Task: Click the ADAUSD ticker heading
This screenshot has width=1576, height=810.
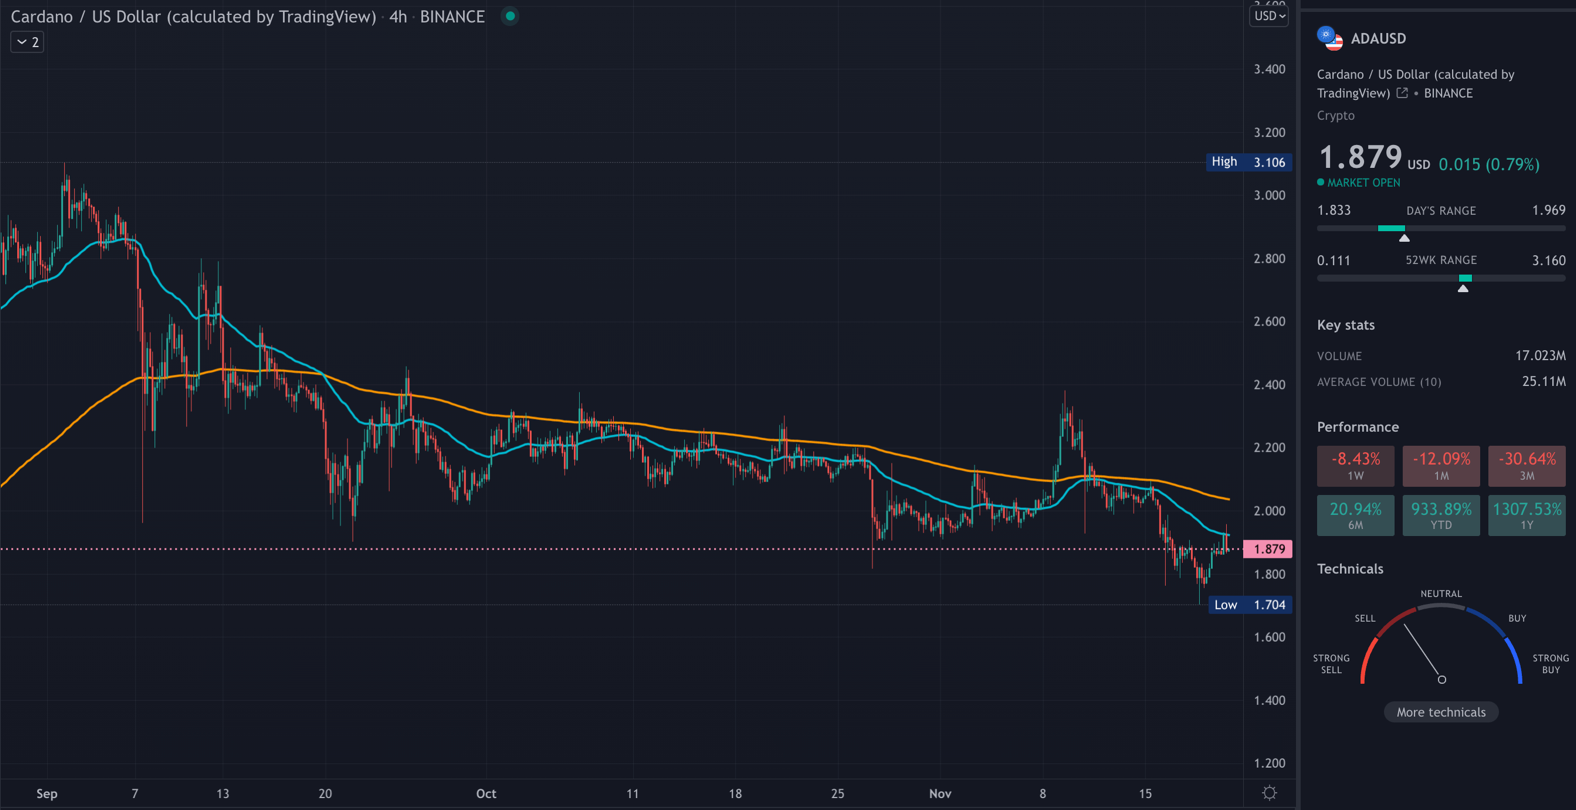Action: tap(1378, 39)
